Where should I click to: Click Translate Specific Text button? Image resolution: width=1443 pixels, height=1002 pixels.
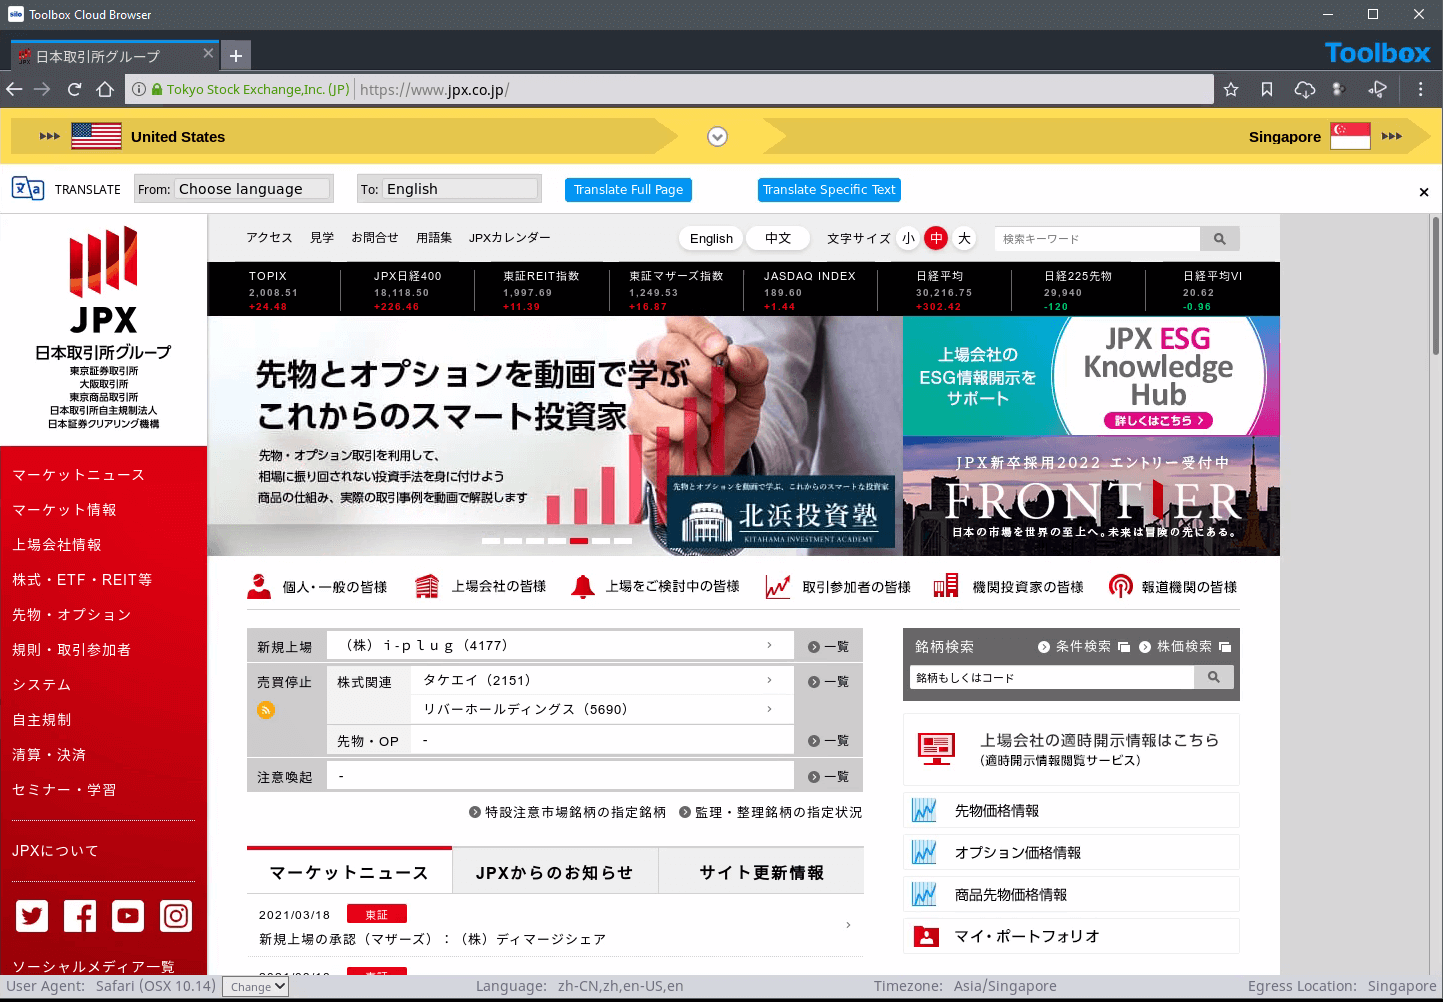pyautogui.click(x=829, y=190)
